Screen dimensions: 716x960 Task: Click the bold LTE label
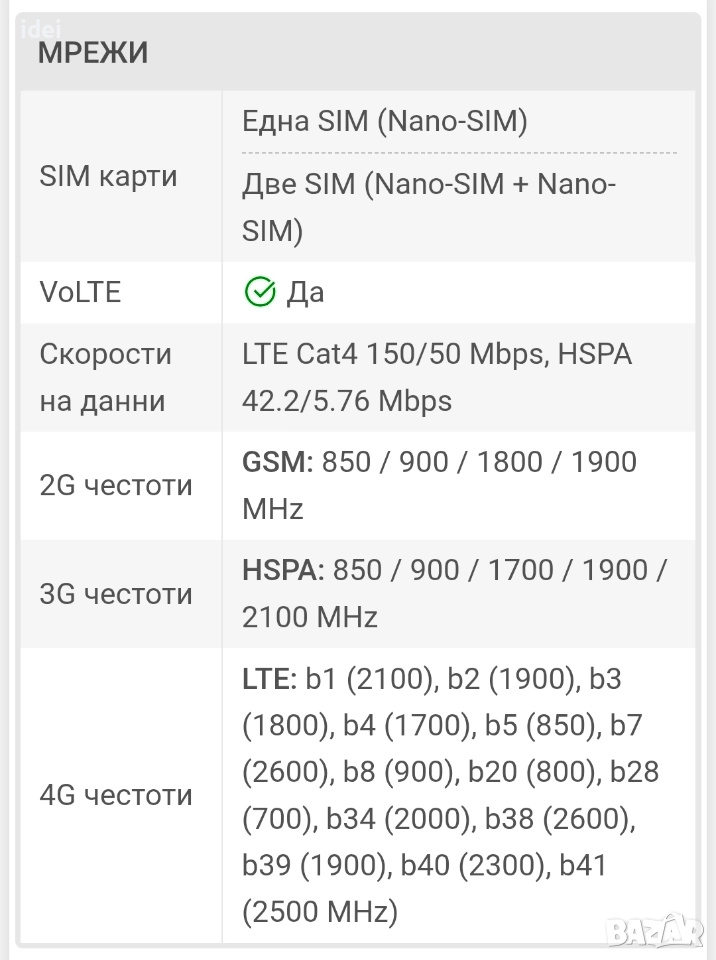[270, 679]
